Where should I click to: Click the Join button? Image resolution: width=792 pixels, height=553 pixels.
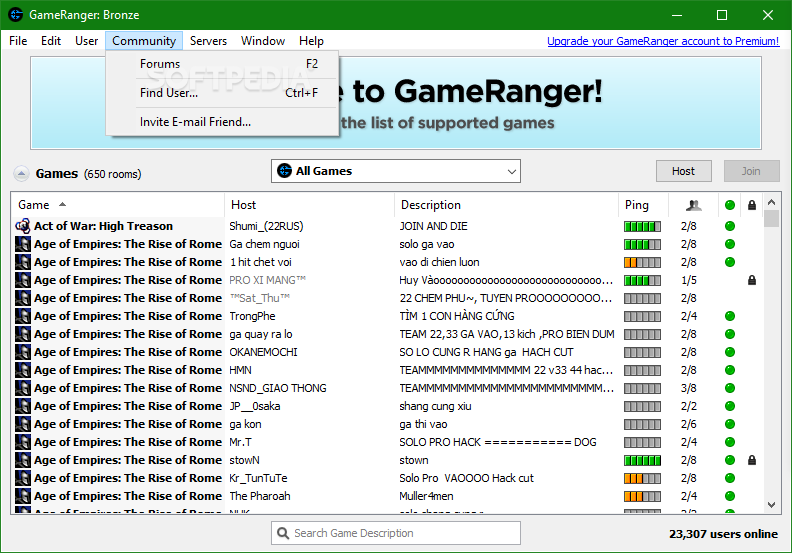click(751, 171)
